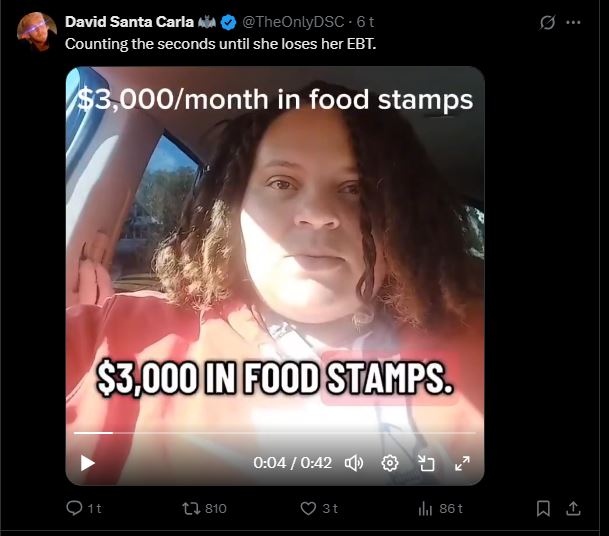609x536 pixels.
Task: Seek on the video progress bar
Action: pyautogui.click(x=275, y=432)
